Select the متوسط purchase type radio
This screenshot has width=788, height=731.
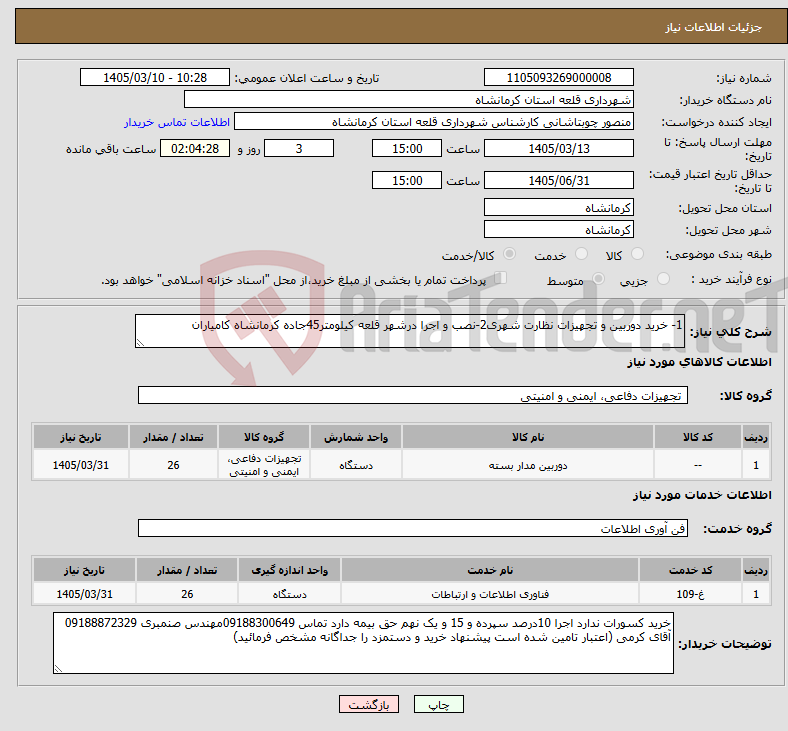598,278
